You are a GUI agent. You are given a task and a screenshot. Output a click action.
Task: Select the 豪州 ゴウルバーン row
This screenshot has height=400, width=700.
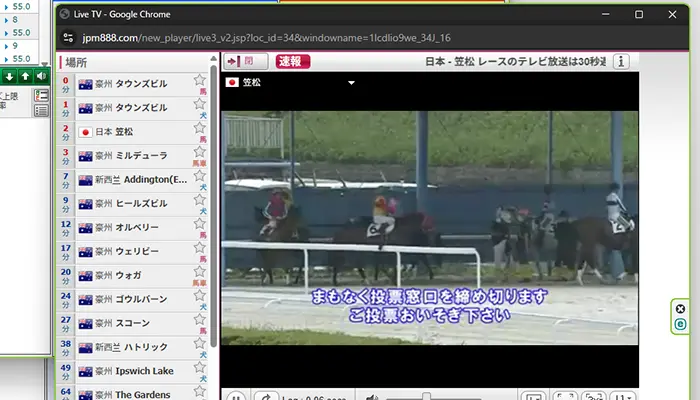[133, 300]
